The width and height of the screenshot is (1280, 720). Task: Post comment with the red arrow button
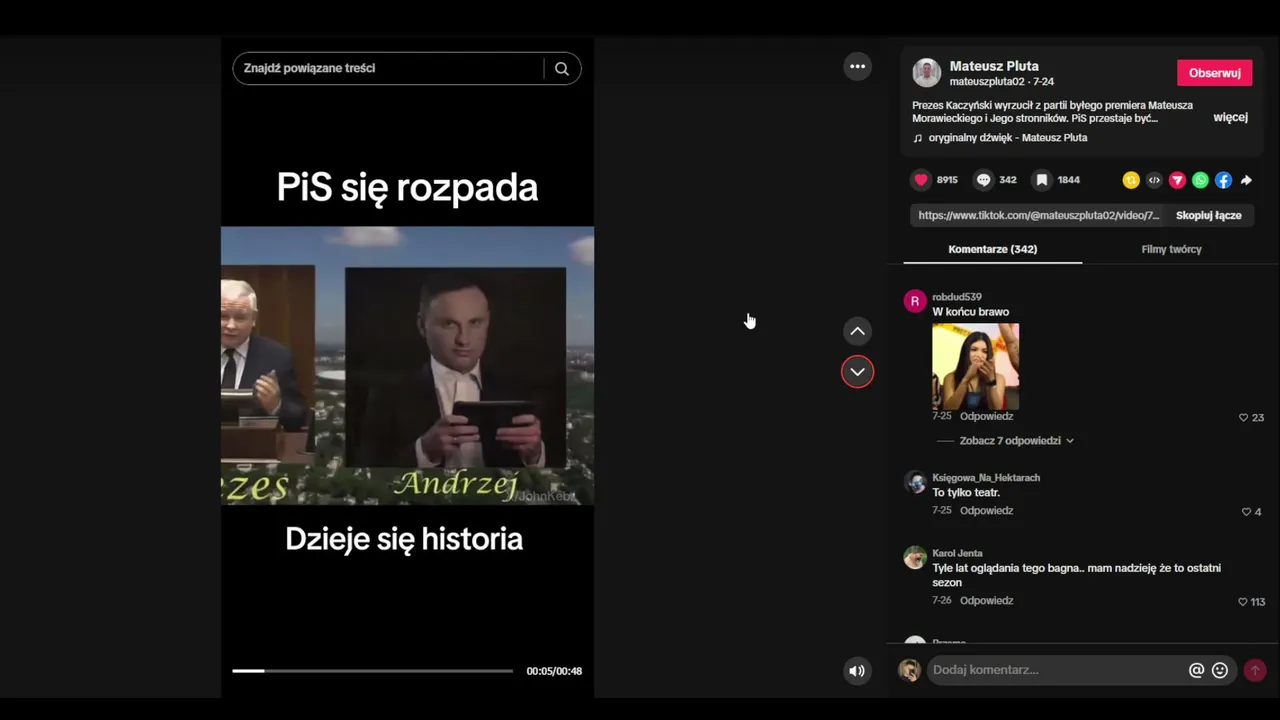click(1254, 670)
